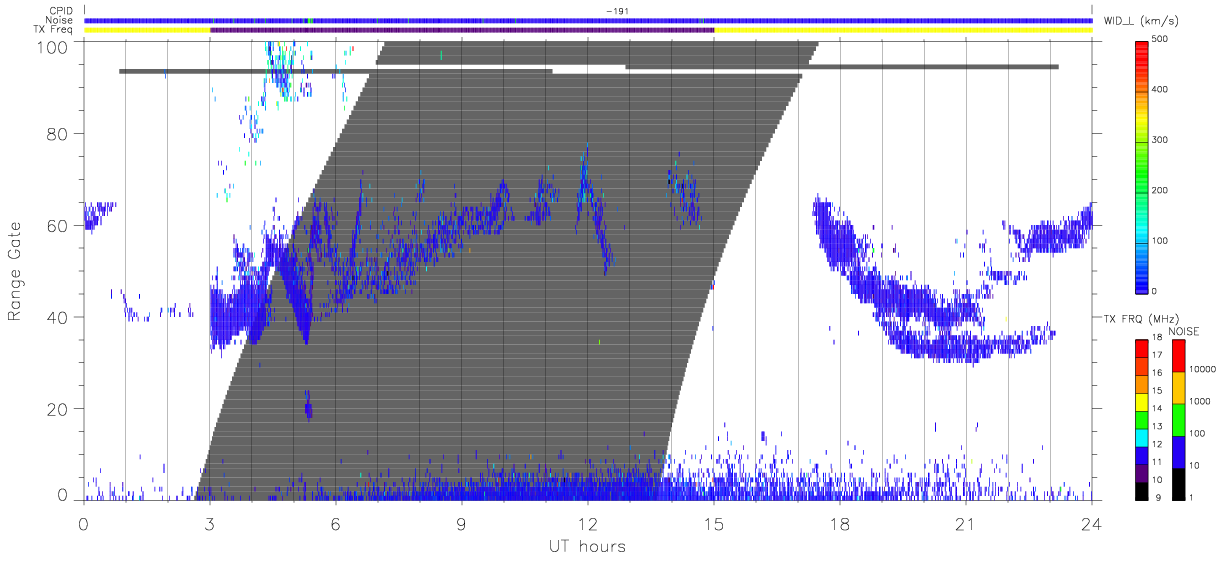Image resolution: width=1228 pixels, height=567 pixels.
Task: Click tick label 80 on Range Gate axis
Action: coord(57,133)
